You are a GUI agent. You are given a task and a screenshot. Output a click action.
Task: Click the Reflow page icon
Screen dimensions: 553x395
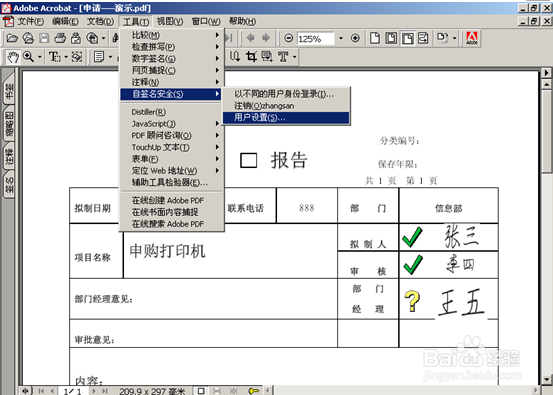(423, 38)
